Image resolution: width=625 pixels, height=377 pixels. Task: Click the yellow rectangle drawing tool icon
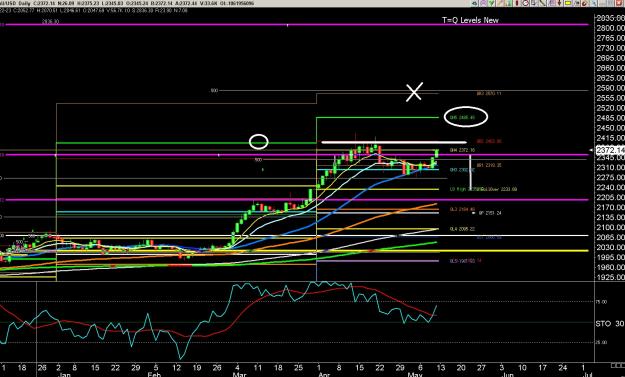568,3
